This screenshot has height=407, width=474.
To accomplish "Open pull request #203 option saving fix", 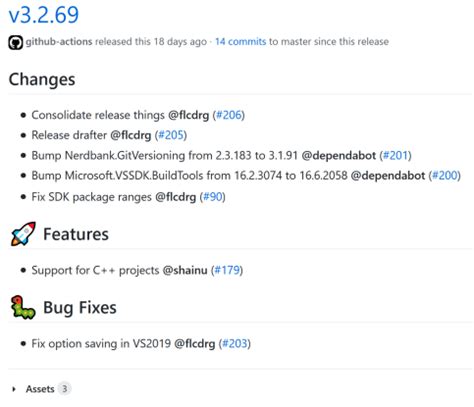I will click(x=235, y=343).
